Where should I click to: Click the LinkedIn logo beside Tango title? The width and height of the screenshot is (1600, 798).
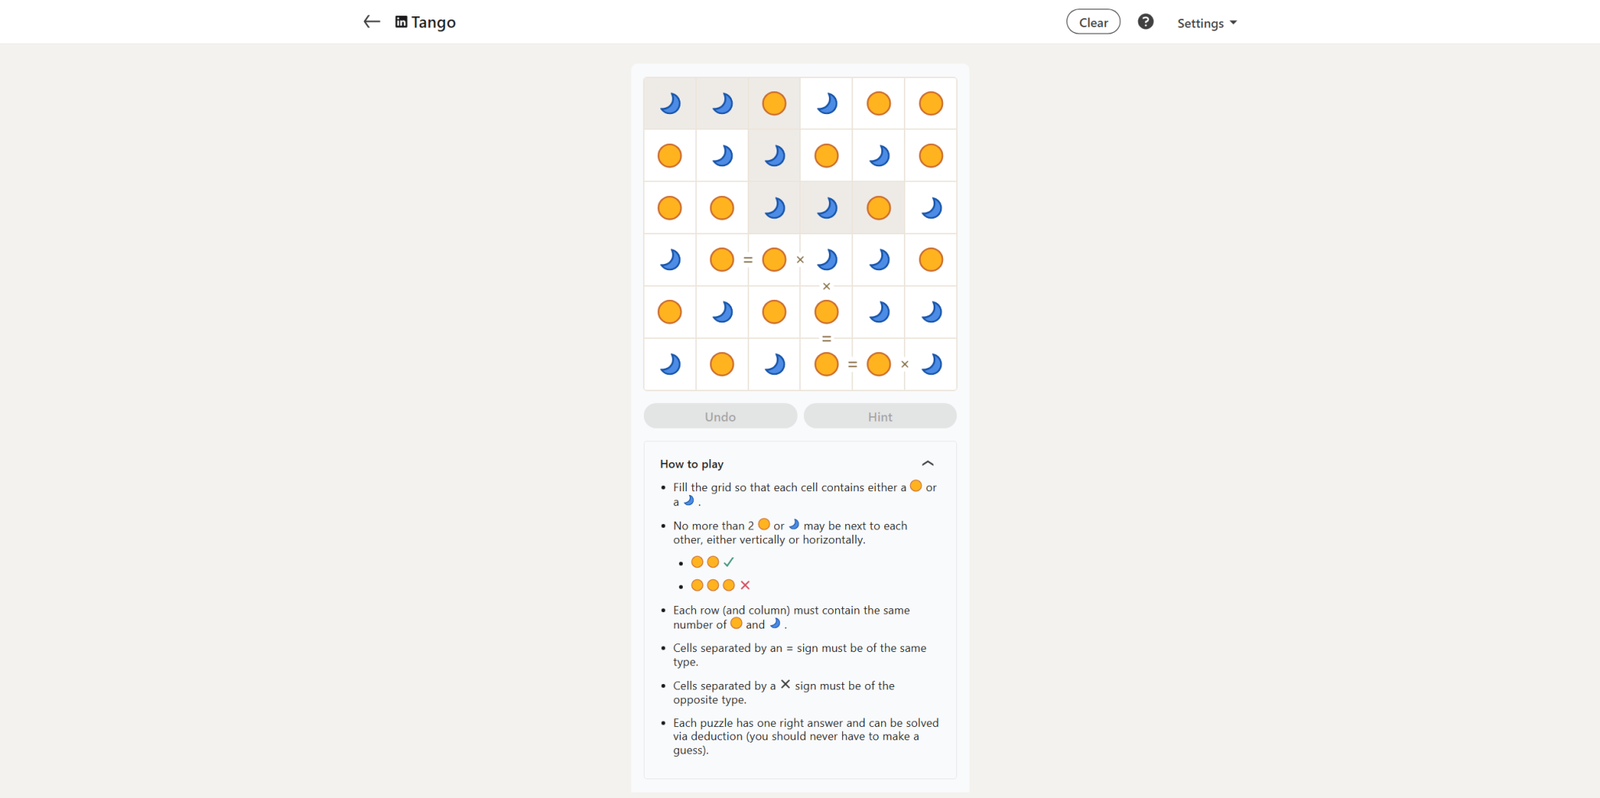pos(401,22)
